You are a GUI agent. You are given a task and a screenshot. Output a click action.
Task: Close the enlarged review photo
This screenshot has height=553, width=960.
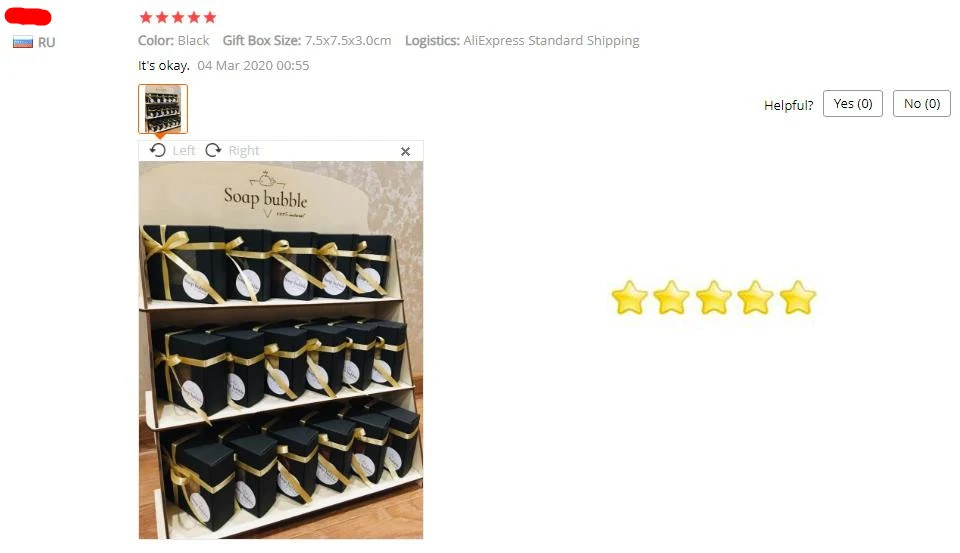click(x=405, y=151)
